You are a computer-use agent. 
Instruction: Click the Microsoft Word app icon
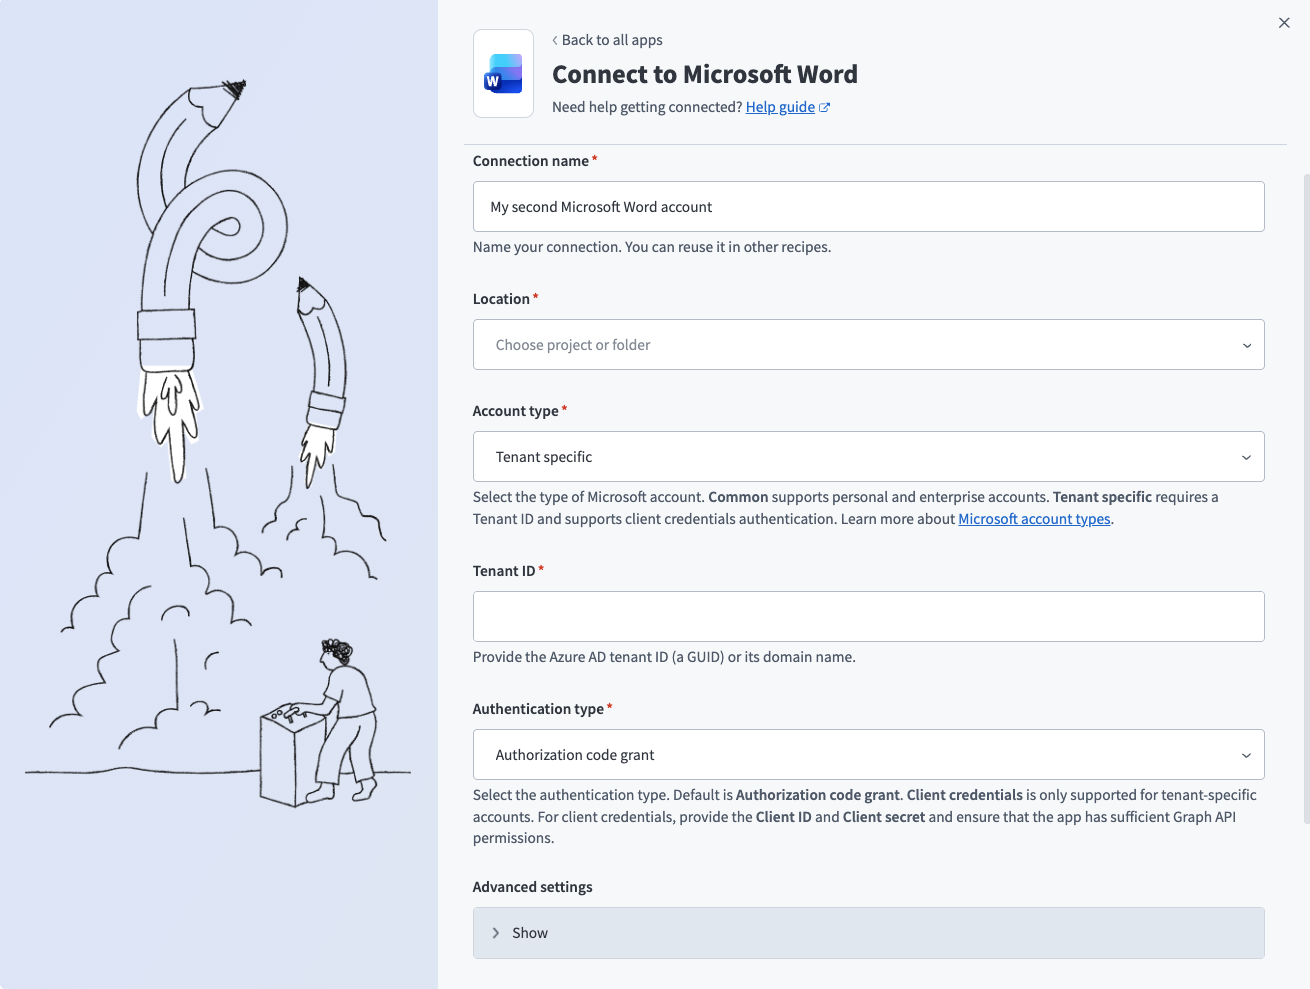503,74
